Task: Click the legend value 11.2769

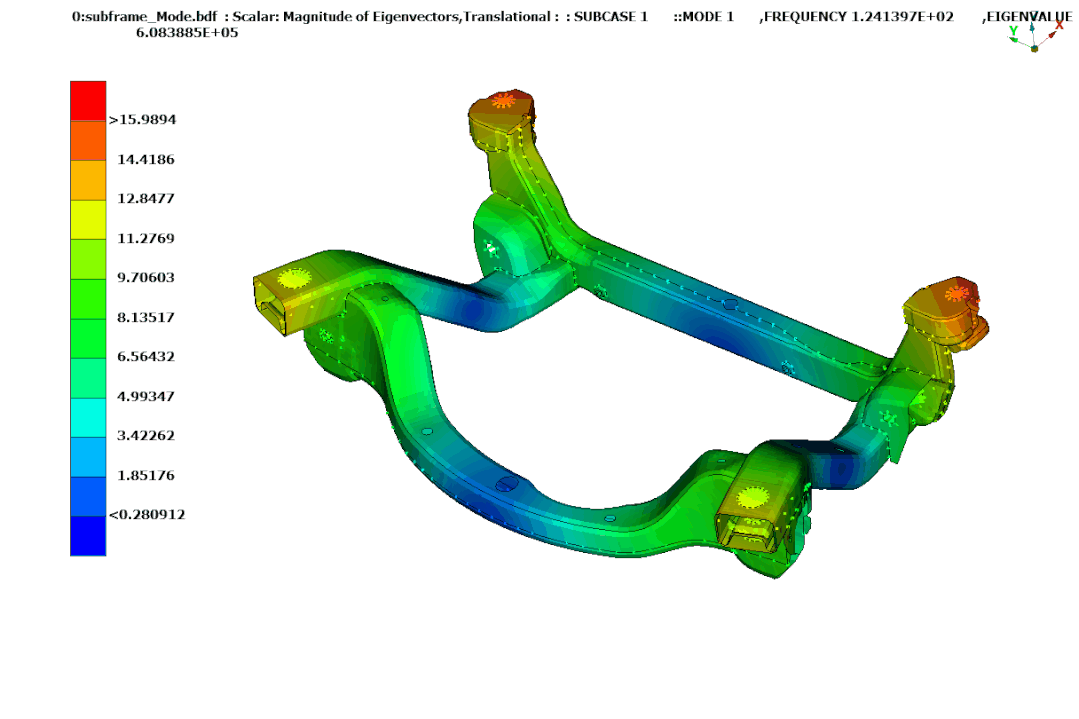Action: coord(146,239)
